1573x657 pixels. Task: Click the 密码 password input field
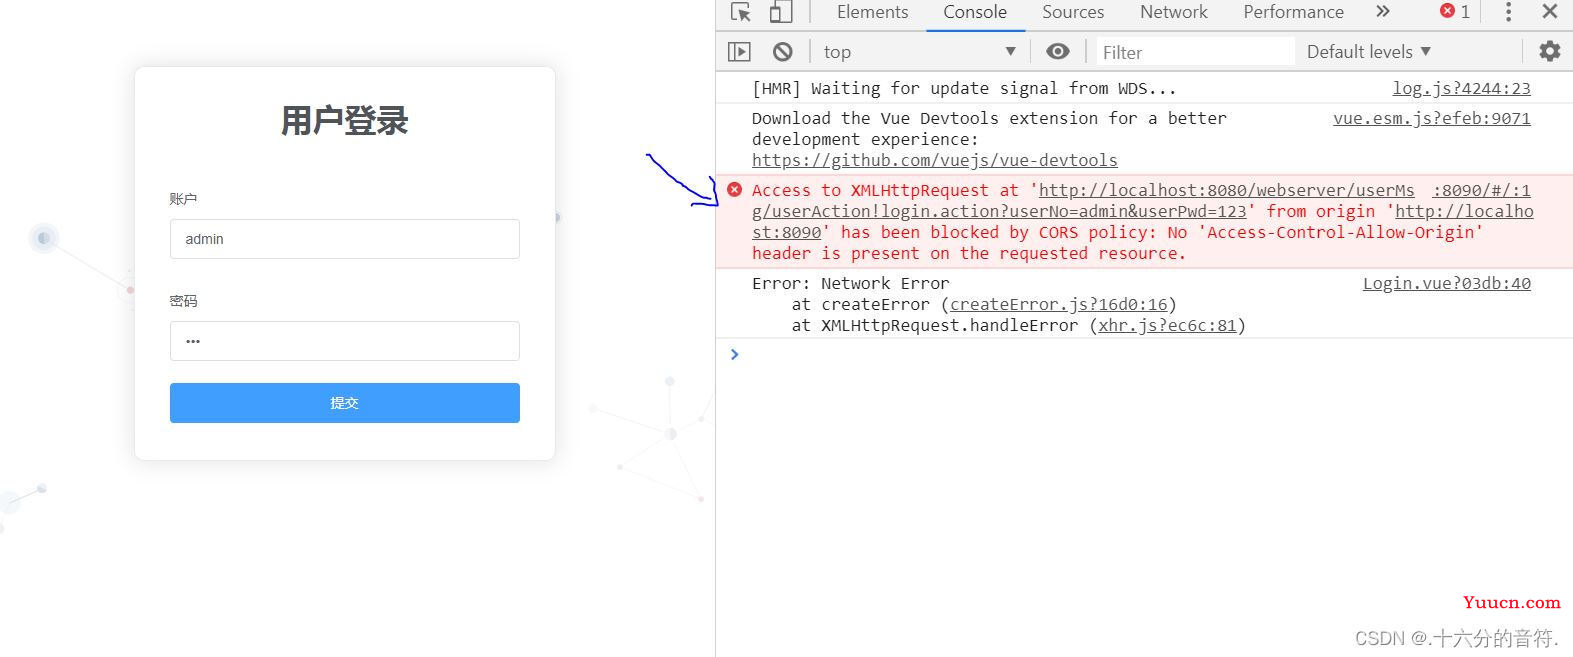(x=345, y=341)
